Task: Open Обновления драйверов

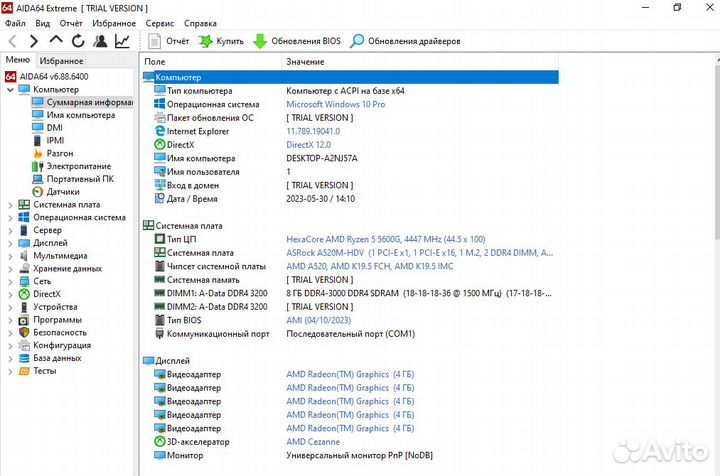Action: [x=405, y=41]
